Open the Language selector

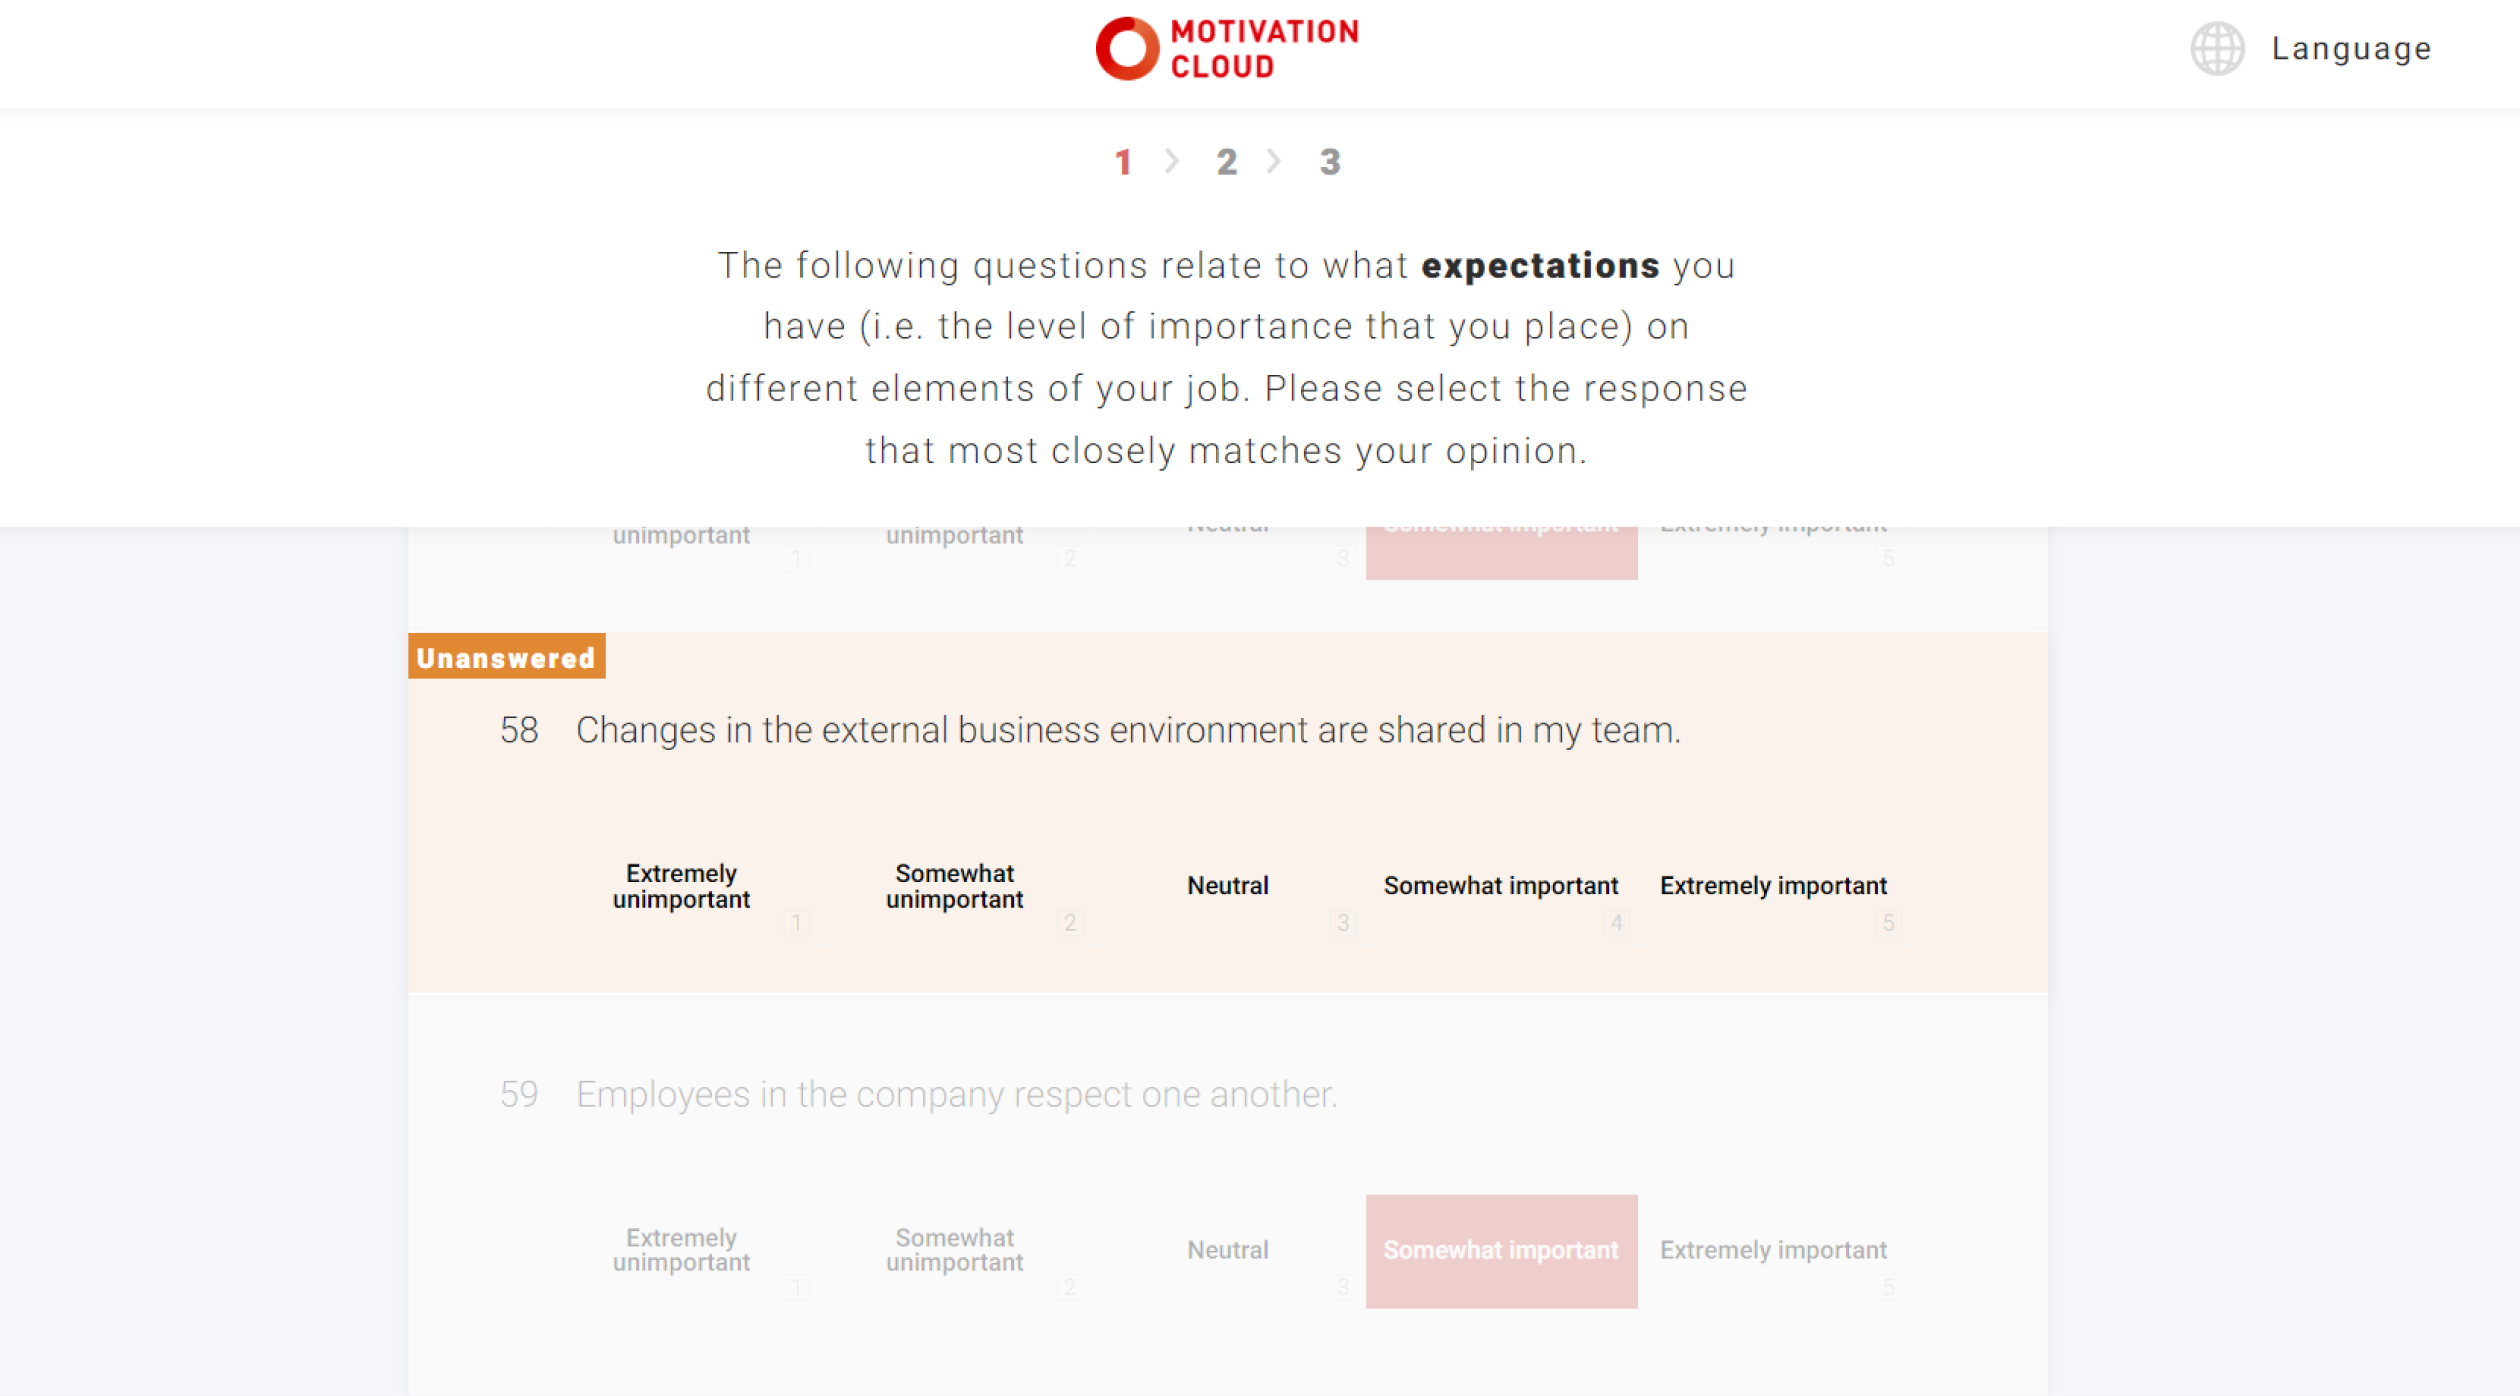[x=2350, y=48]
